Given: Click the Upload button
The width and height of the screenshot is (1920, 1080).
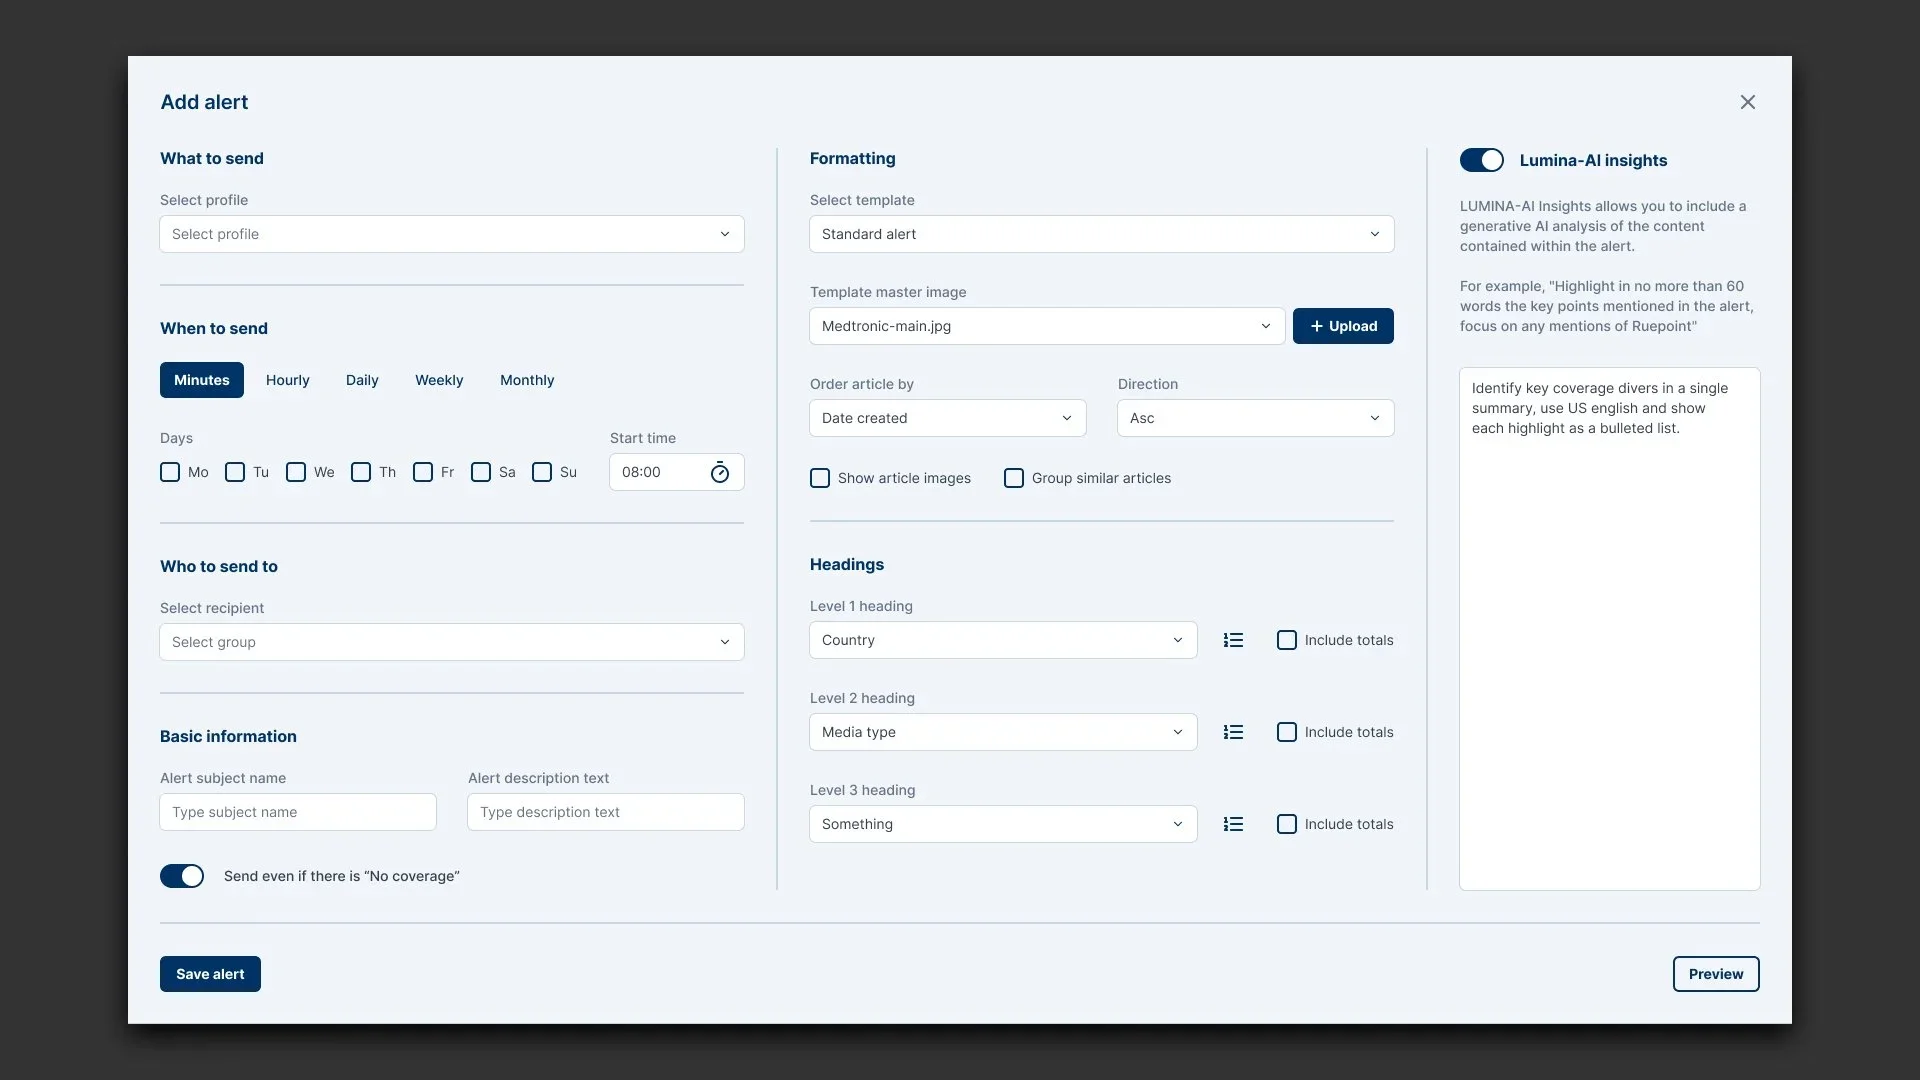Looking at the screenshot, I should click(x=1343, y=326).
